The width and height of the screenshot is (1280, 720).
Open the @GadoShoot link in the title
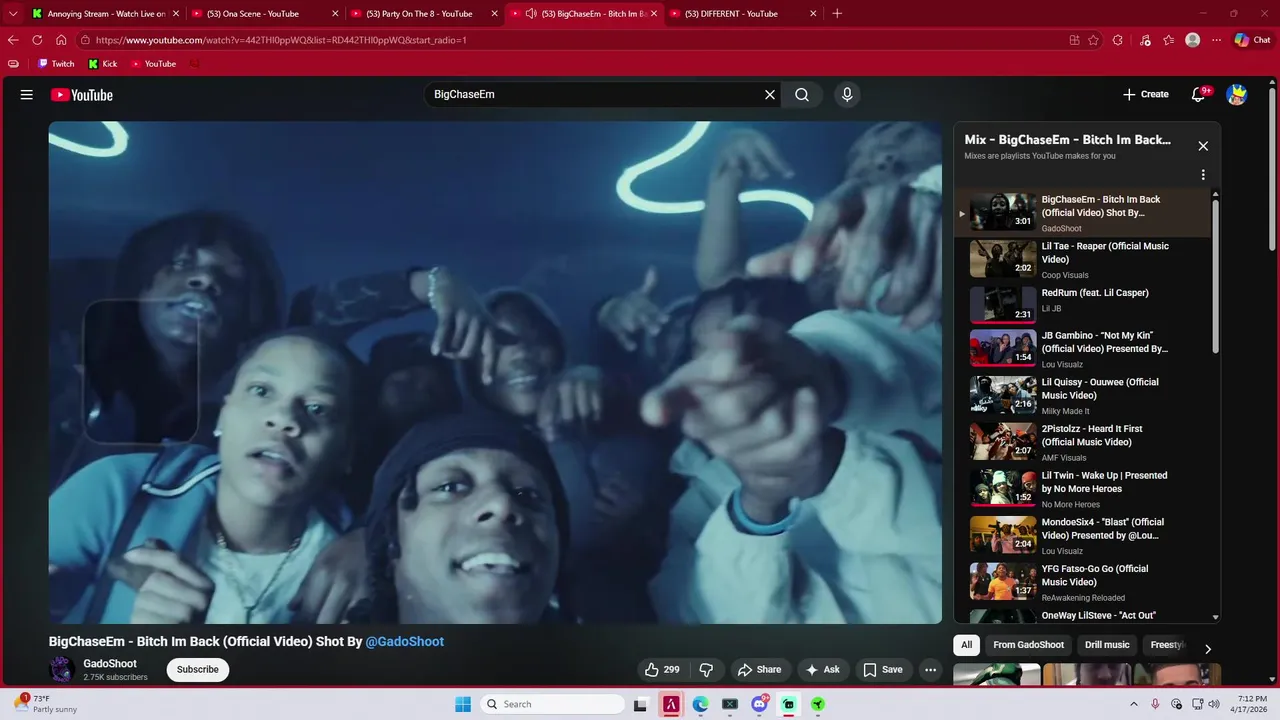[x=404, y=642]
